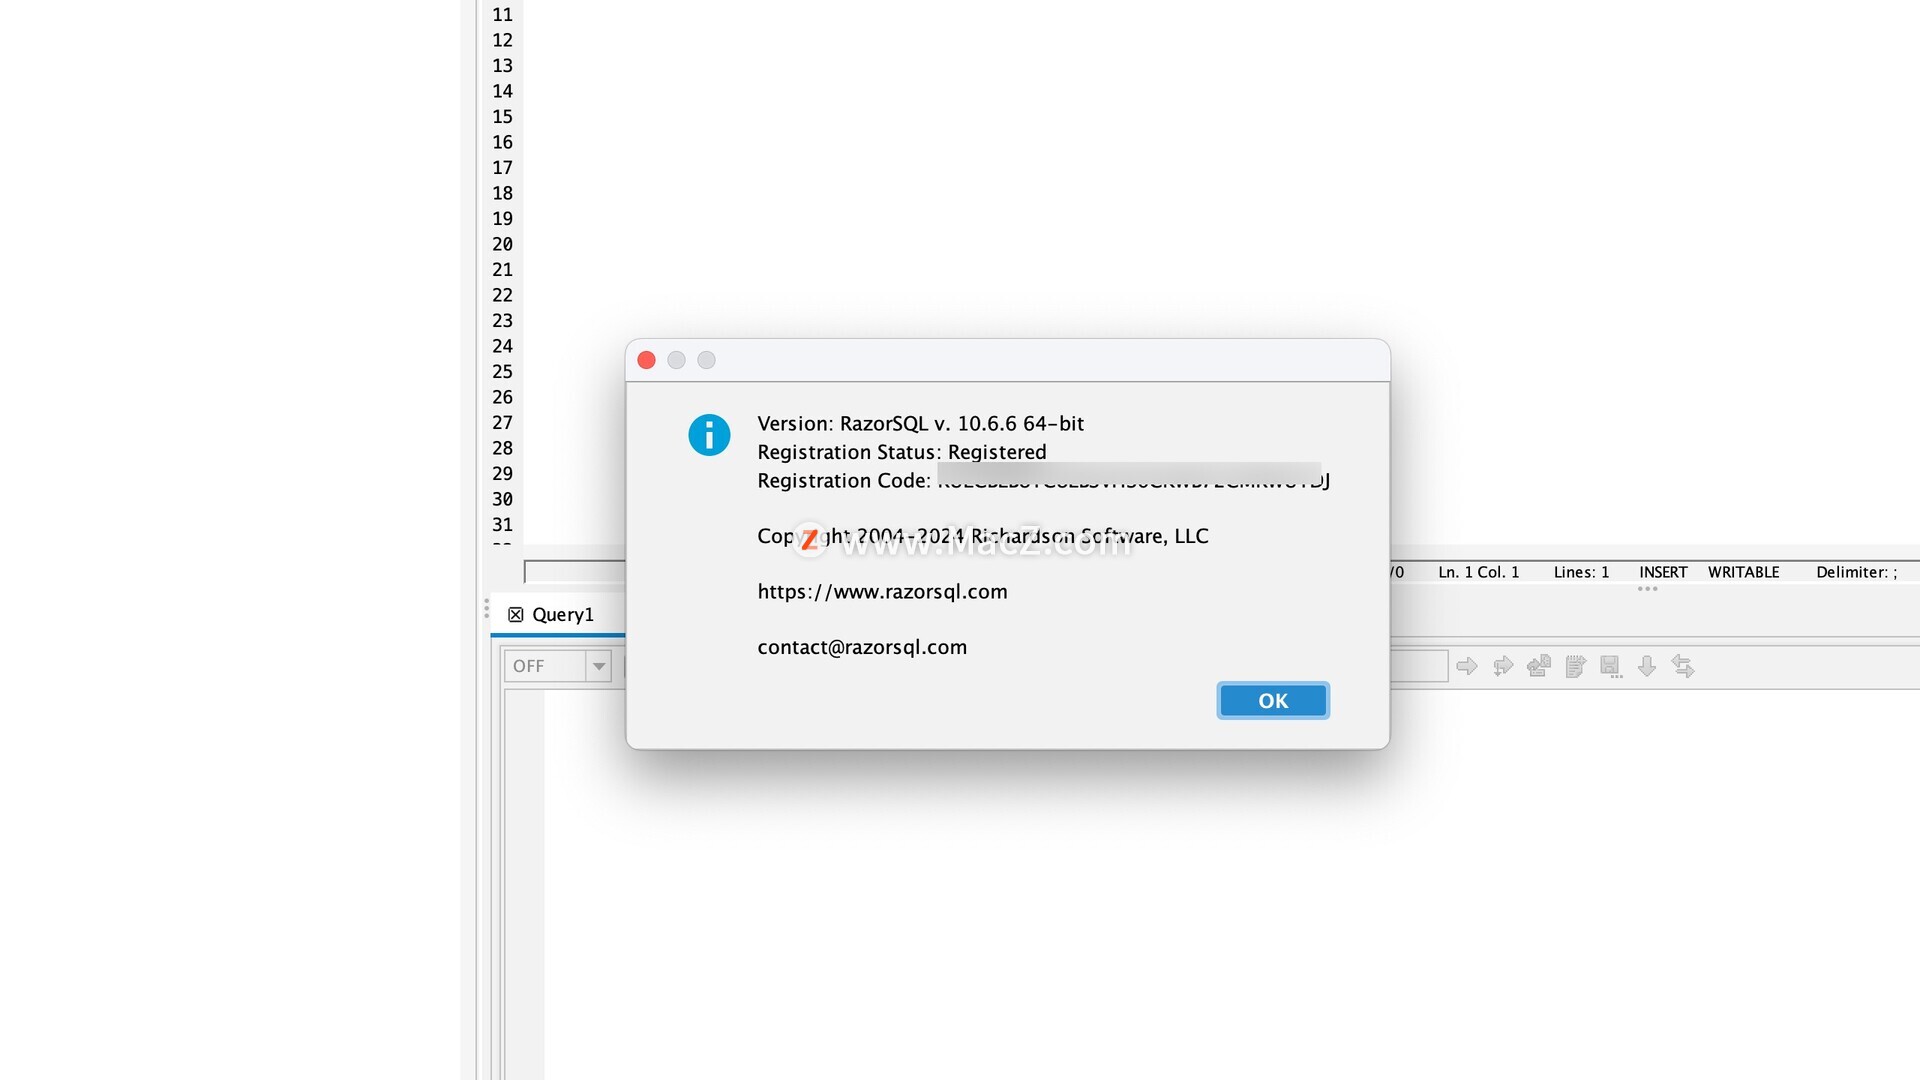Click the down arrow icon in results toolbar

(1647, 666)
